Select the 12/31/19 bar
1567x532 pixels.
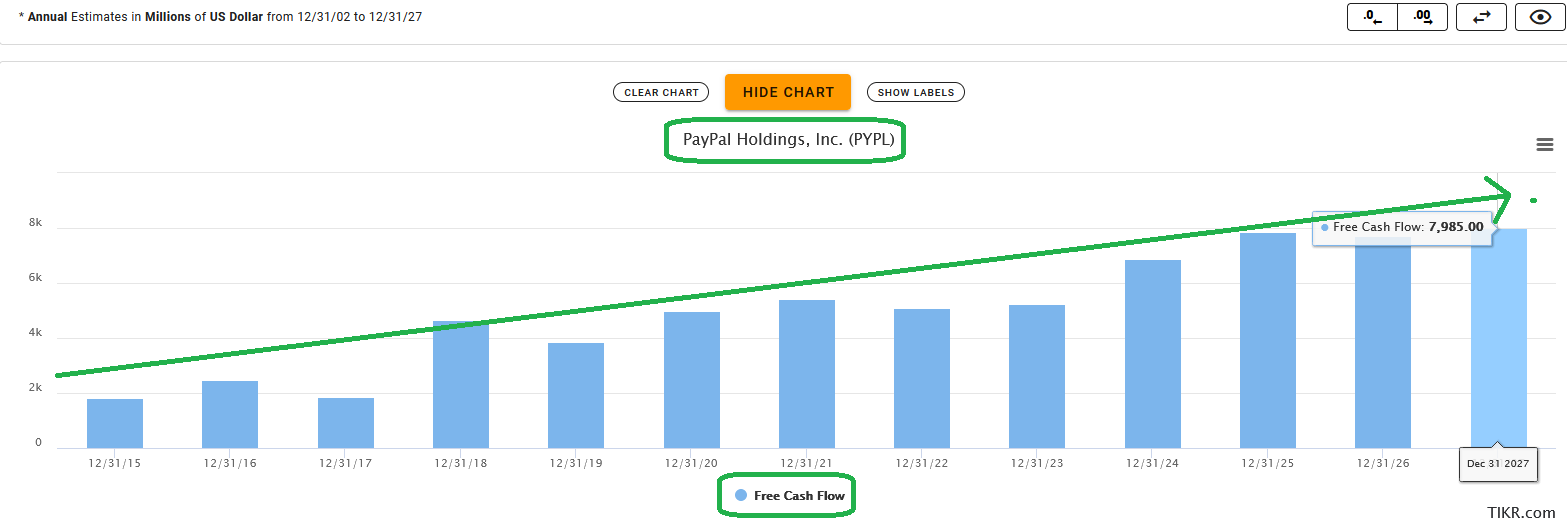576,395
